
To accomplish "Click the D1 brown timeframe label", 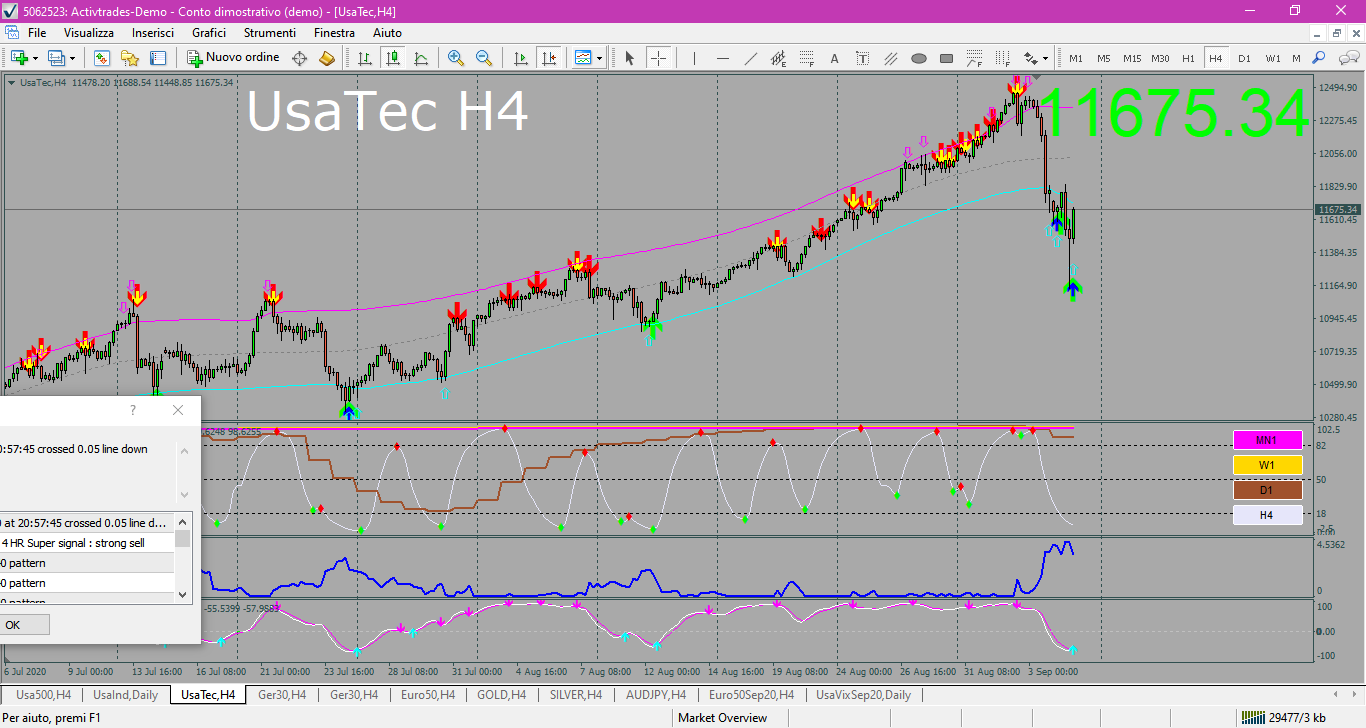I will (1267, 490).
